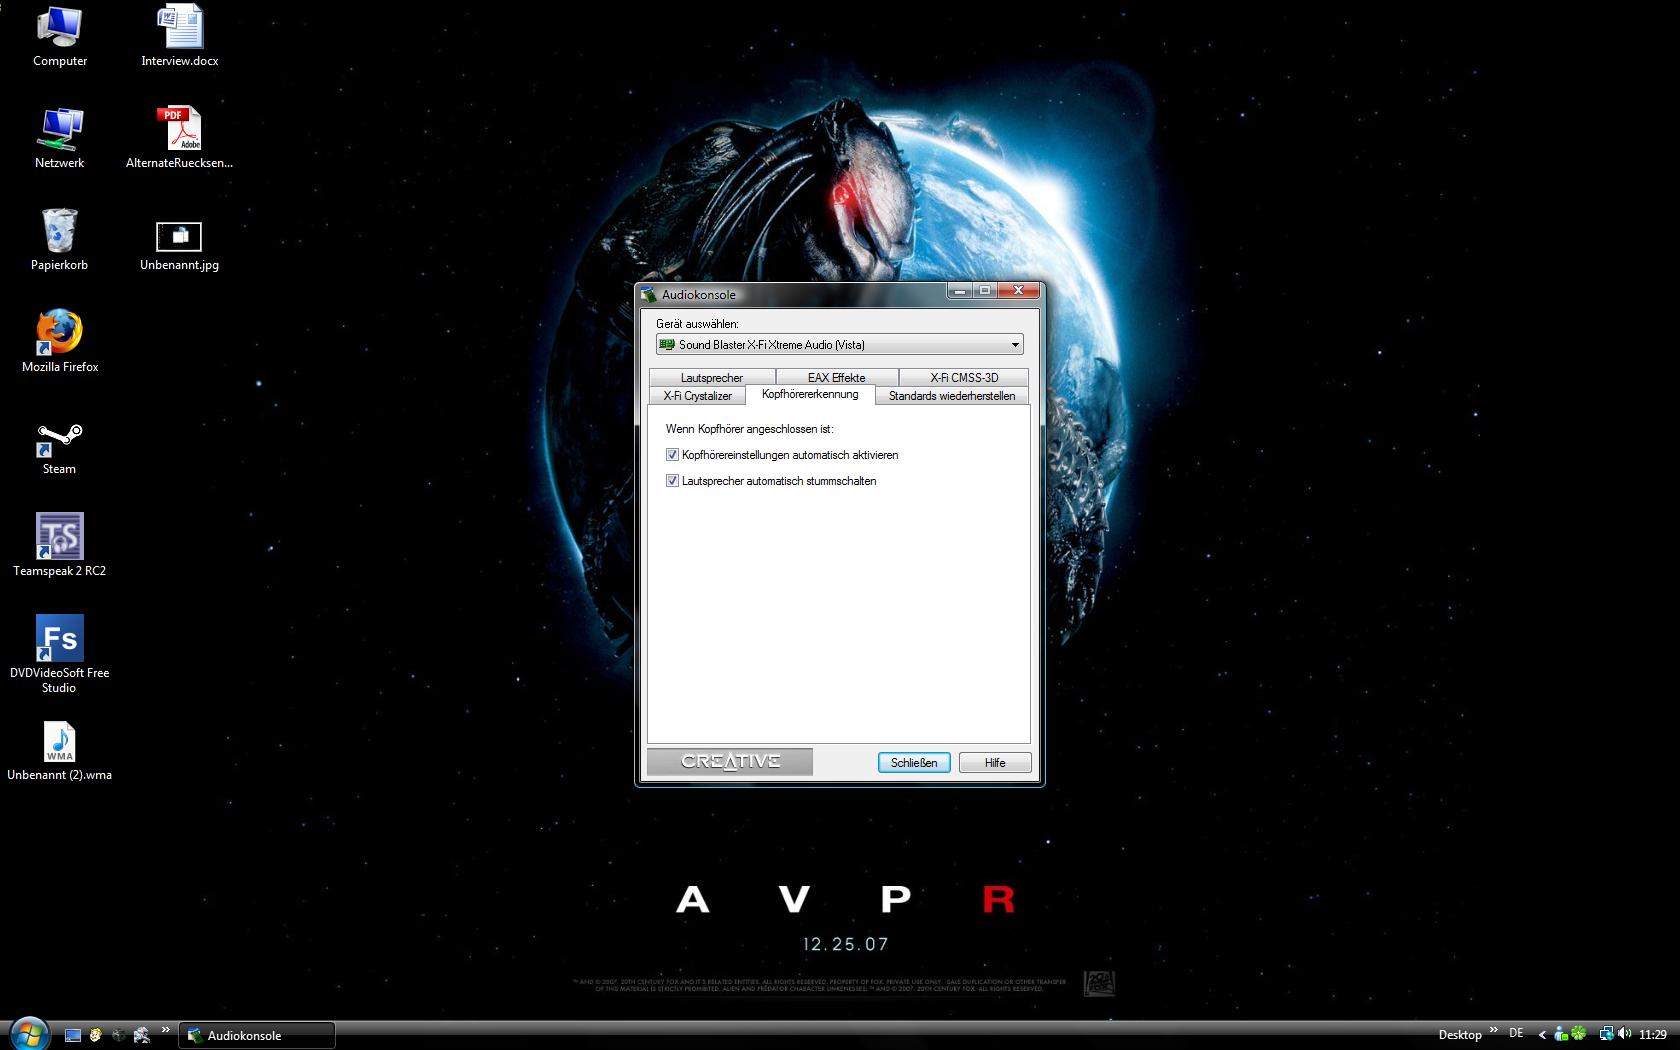This screenshot has width=1680, height=1050.
Task: Toggle Lautsprecher automatisch stummschalten checkbox
Action: coord(672,481)
